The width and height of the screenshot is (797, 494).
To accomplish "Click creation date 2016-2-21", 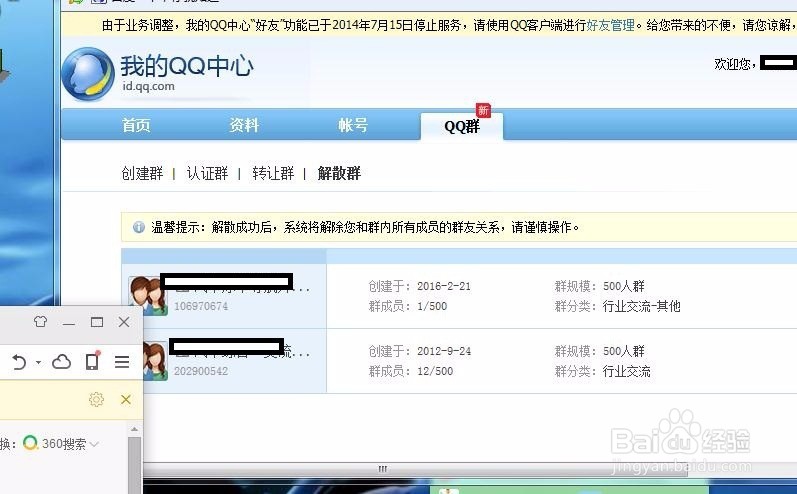I will tap(444, 286).
